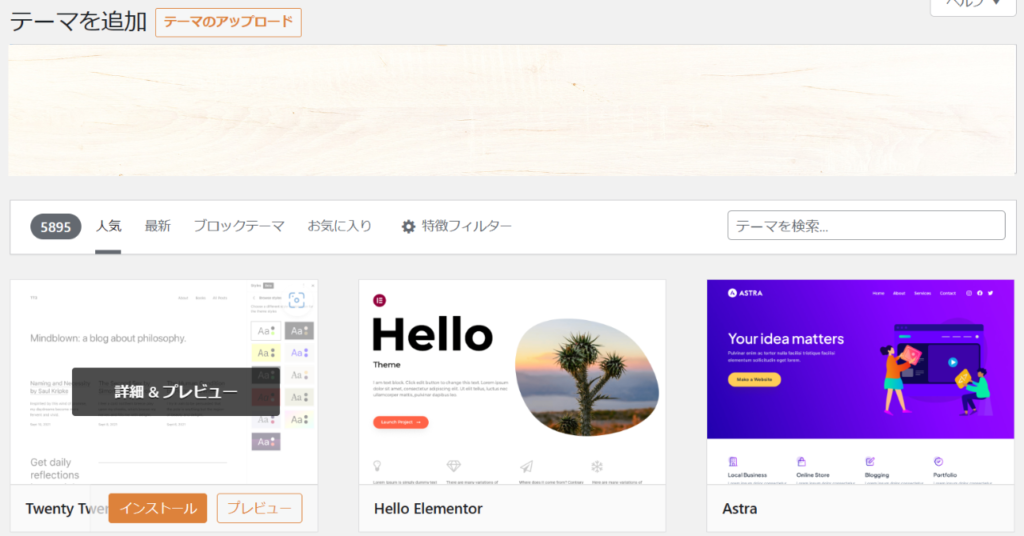1024x536 pixels.
Task: Click the yellow Aa style swatch
Action: click(x=265, y=353)
